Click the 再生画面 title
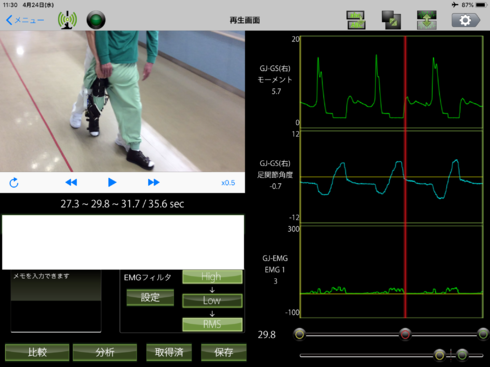 (x=245, y=20)
